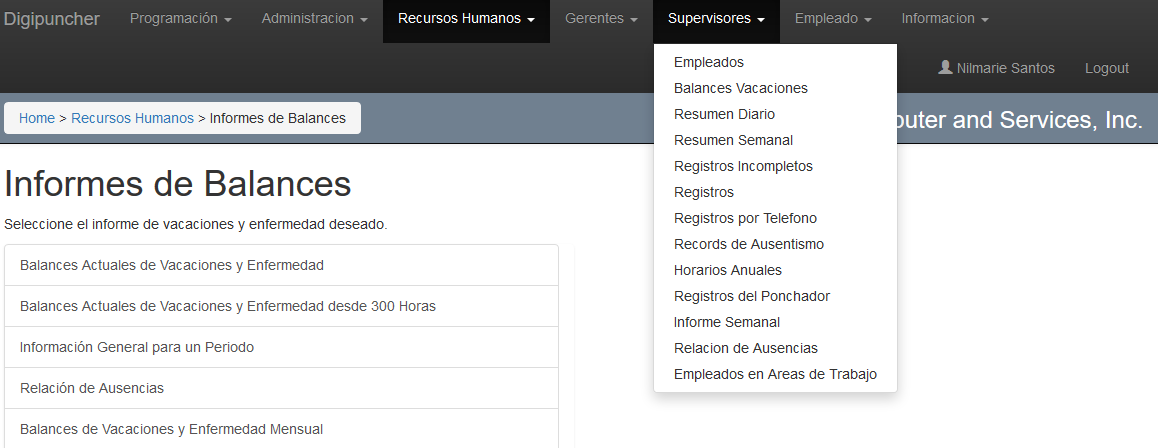The width and height of the screenshot is (1158, 448).
Task: Expand the Gerentes dropdown
Action: (x=601, y=19)
